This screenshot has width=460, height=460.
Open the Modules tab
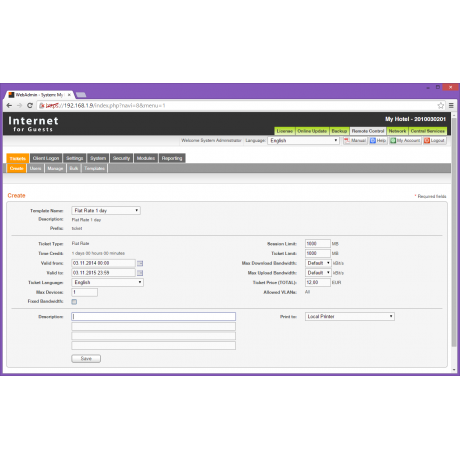(x=146, y=158)
